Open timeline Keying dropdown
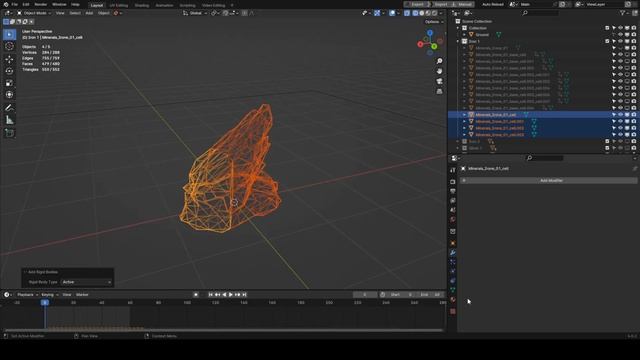Viewport: 640px width, 360px height. [49, 295]
